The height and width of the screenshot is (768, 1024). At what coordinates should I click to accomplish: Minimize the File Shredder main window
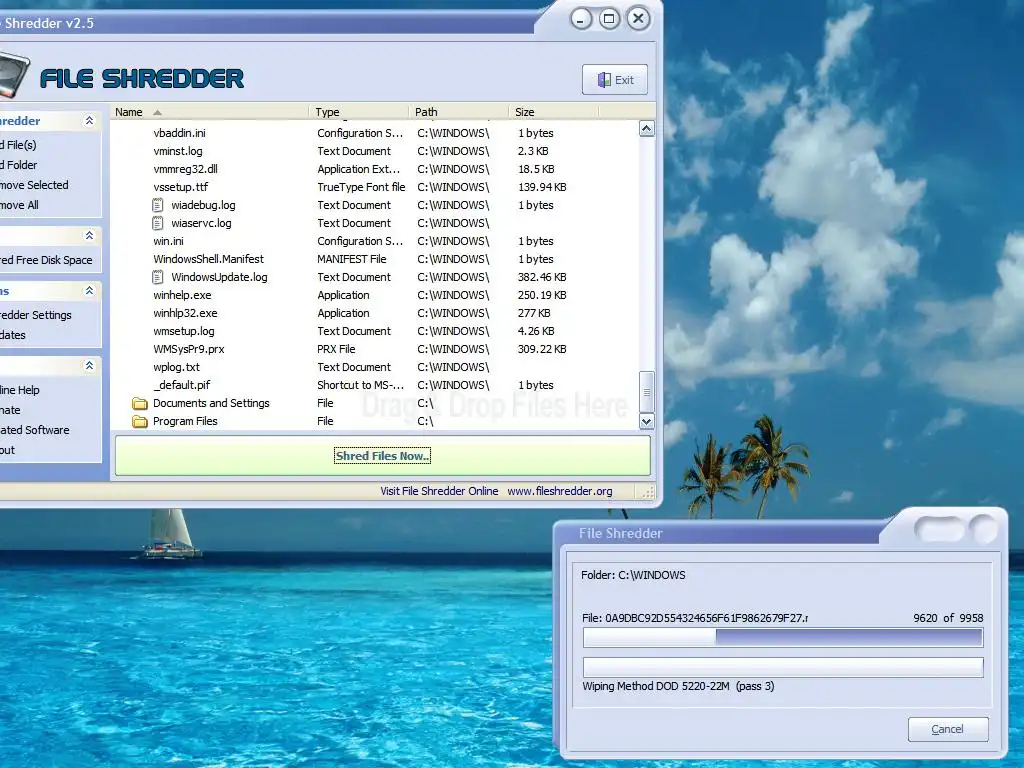[581, 19]
